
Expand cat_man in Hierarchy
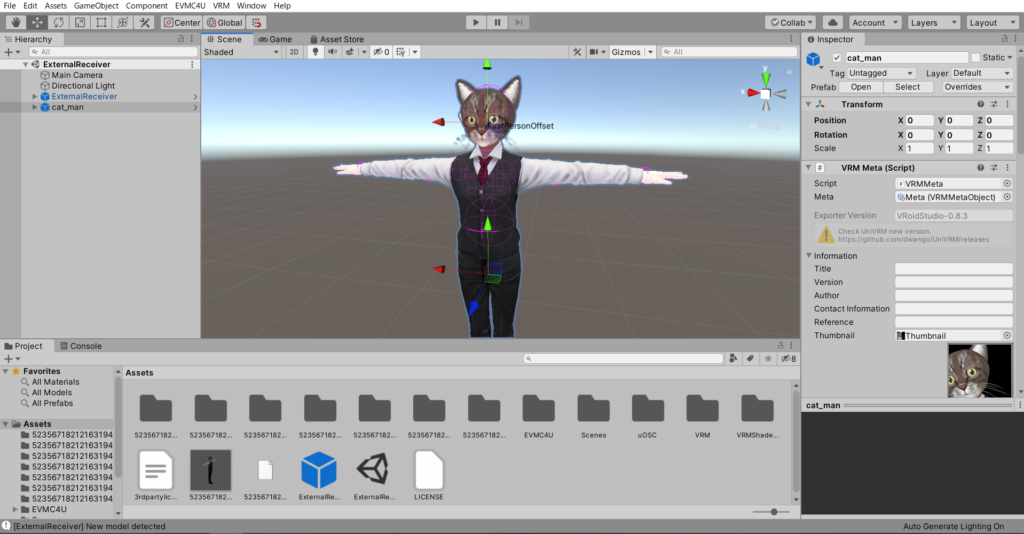click(35, 107)
